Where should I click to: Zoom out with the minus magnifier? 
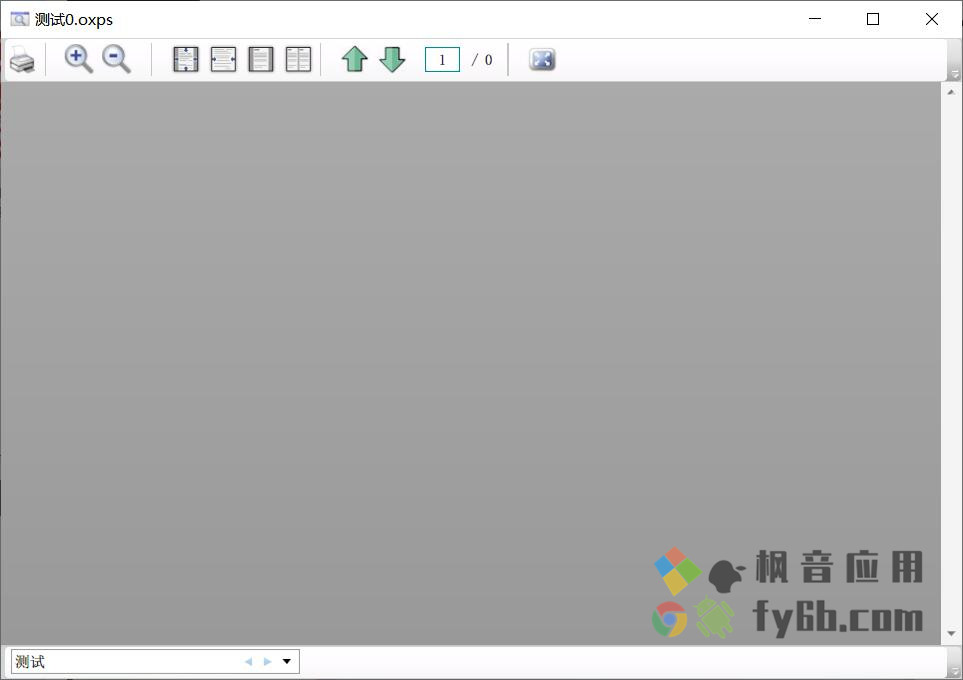pos(116,60)
